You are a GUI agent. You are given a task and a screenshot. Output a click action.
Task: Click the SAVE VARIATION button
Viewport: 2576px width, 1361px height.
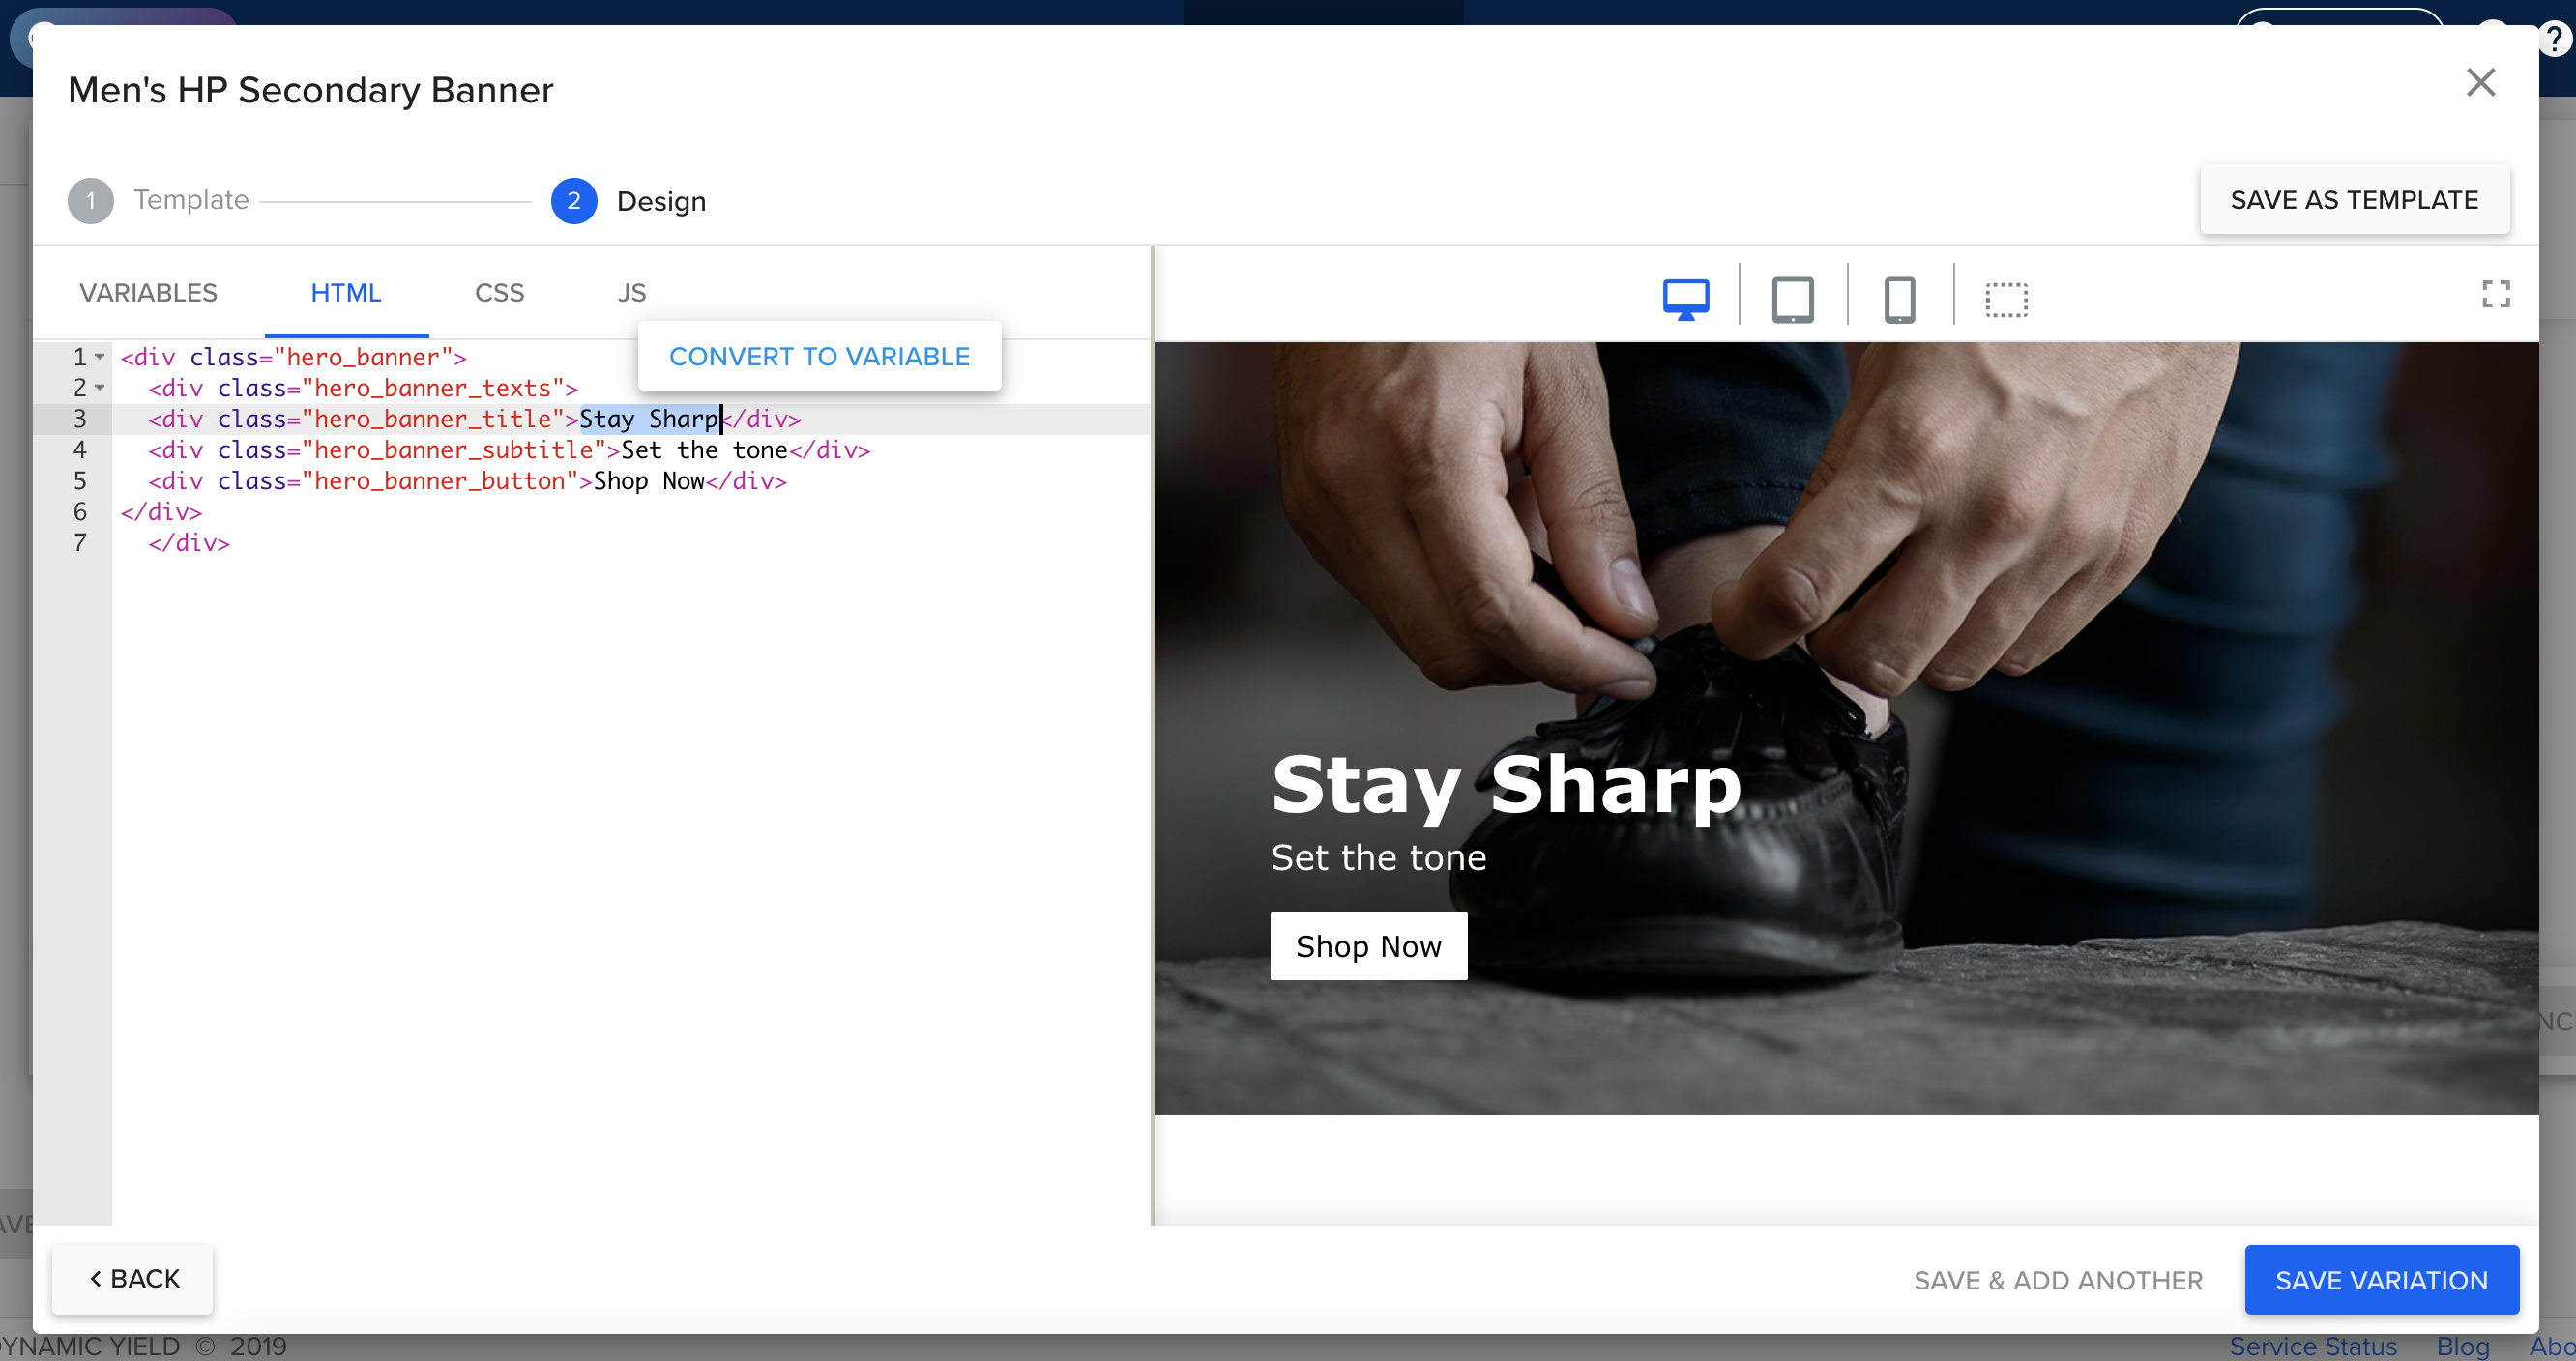pyautogui.click(x=2381, y=1280)
